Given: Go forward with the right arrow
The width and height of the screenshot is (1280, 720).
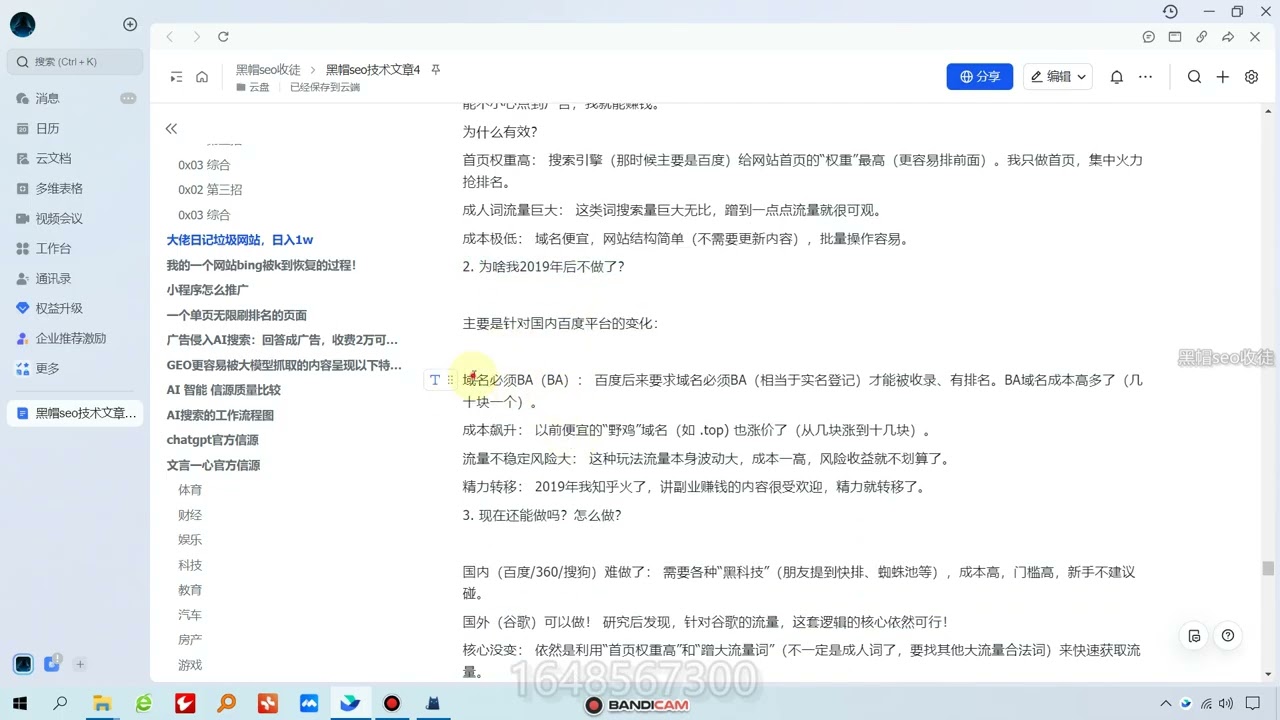Looking at the screenshot, I should tap(196, 37).
